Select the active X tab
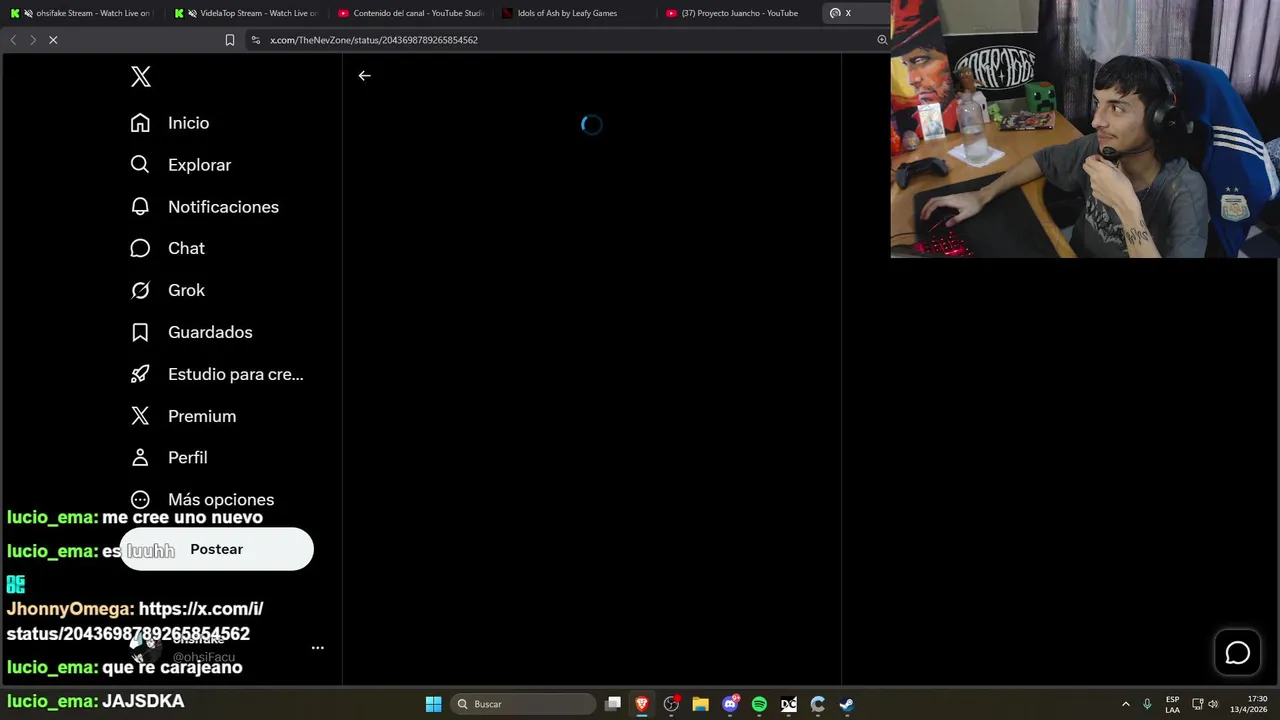1280x720 pixels. click(x=855, y=13)
